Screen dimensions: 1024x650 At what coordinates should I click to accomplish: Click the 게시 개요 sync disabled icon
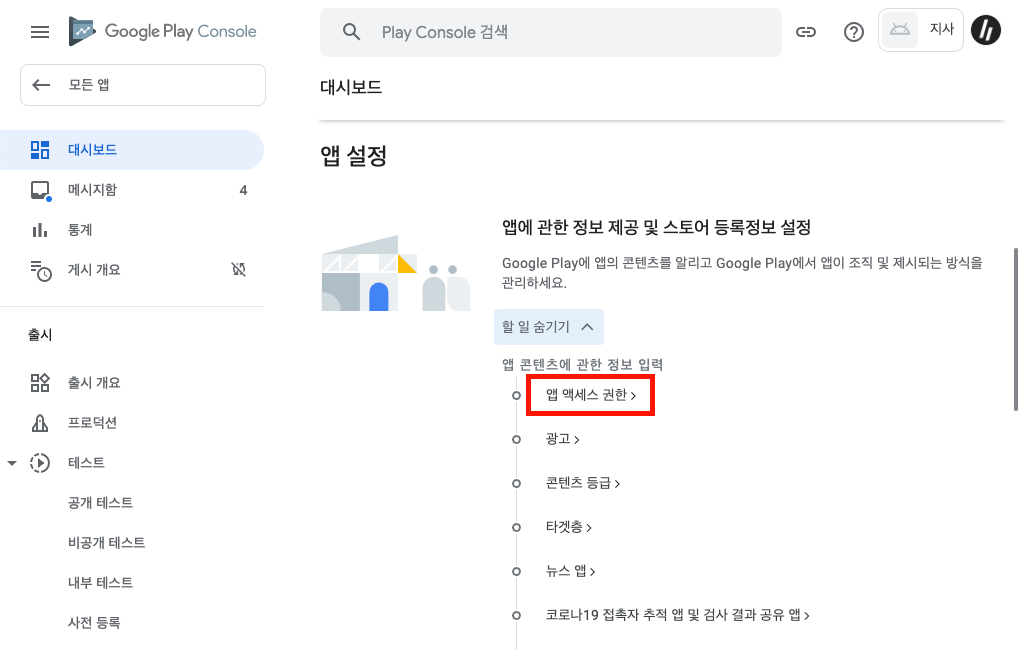[x=238, y=270]
